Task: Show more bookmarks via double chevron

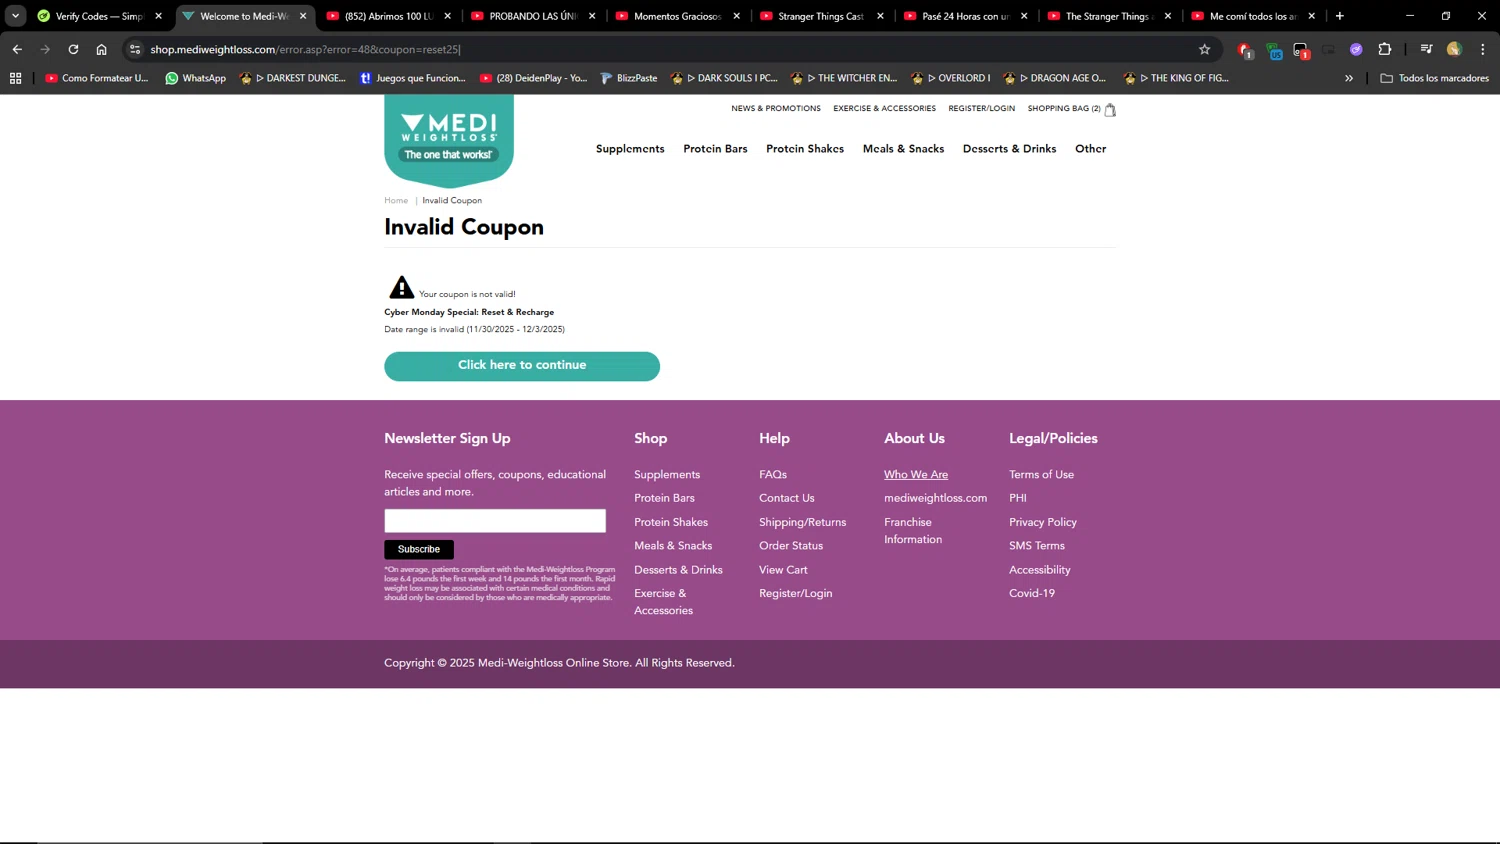Action: point(1349,78)
